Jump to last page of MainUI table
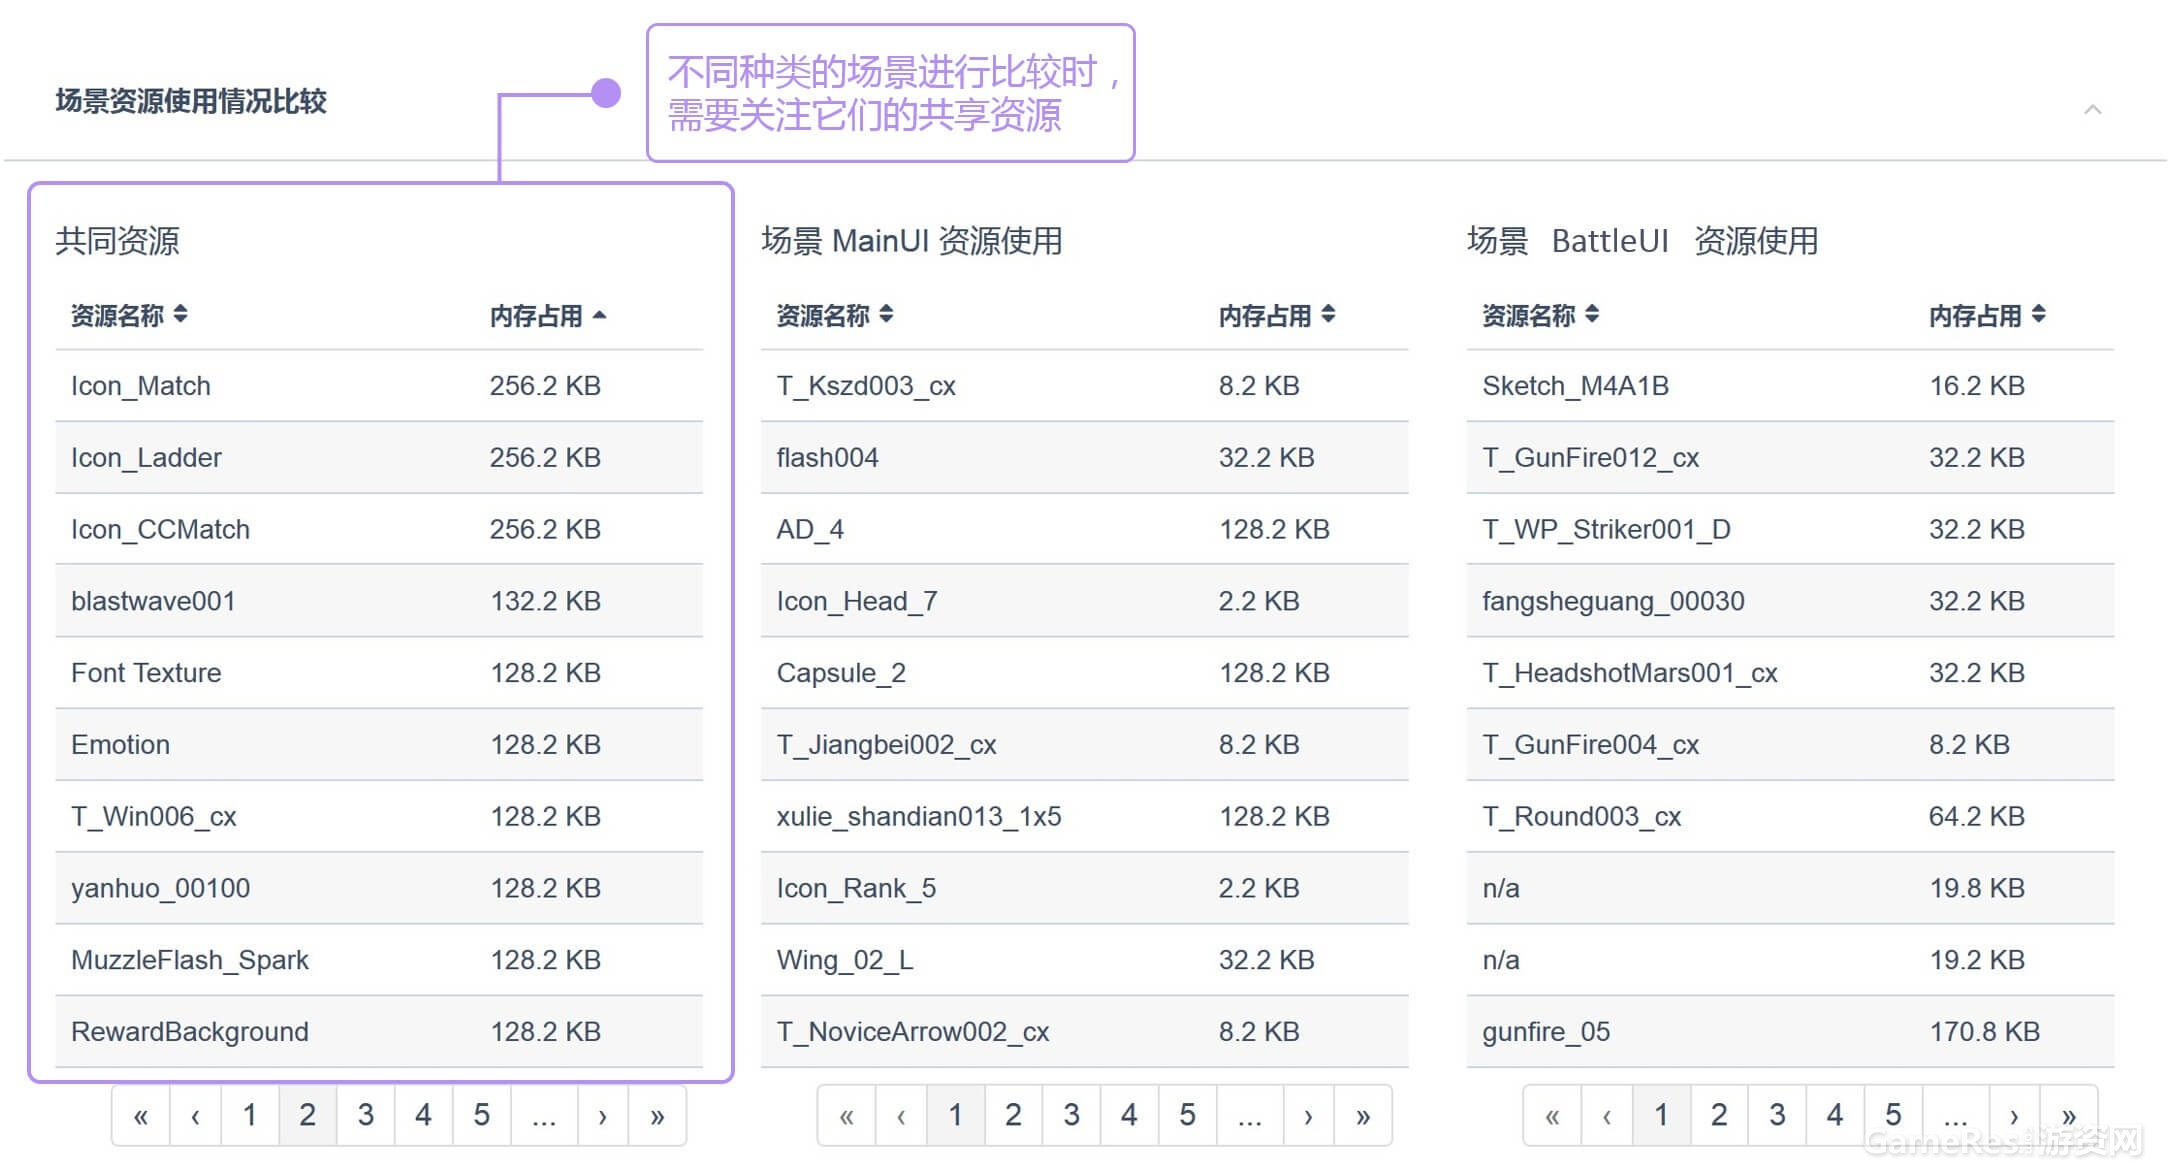The image size is (2168, 1175). 1363,1116
